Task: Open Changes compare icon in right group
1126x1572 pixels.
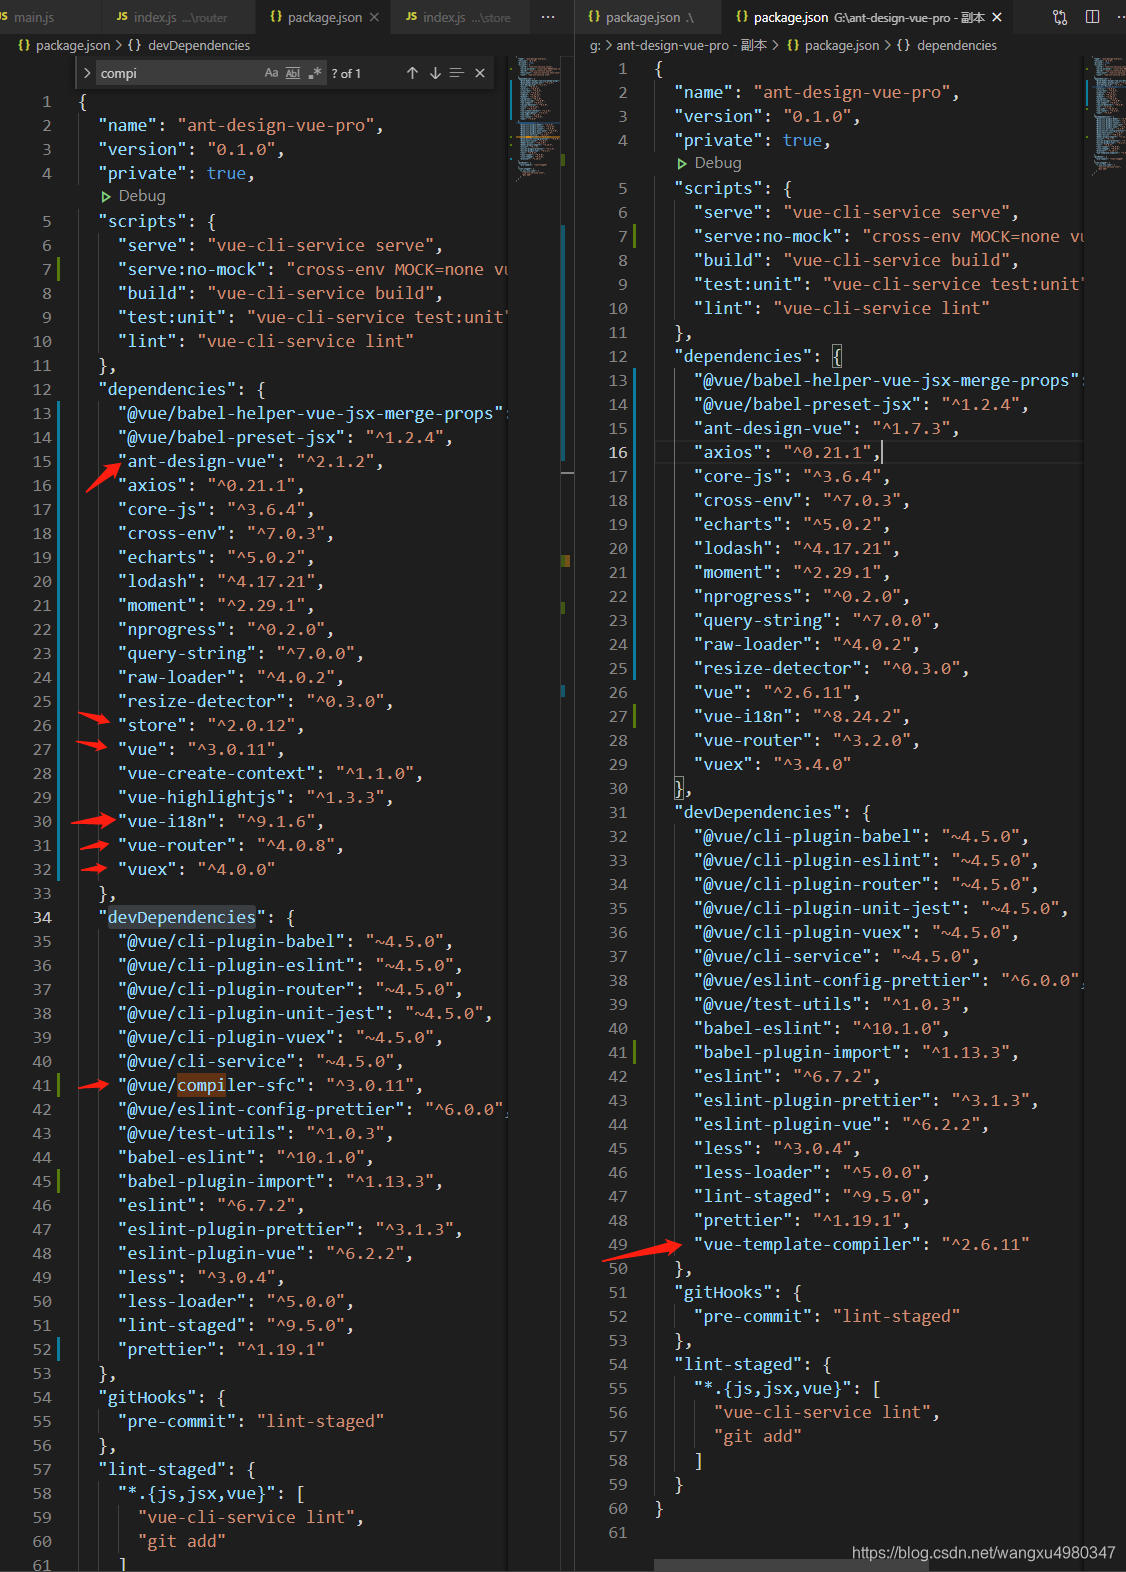Action: 1060,17
